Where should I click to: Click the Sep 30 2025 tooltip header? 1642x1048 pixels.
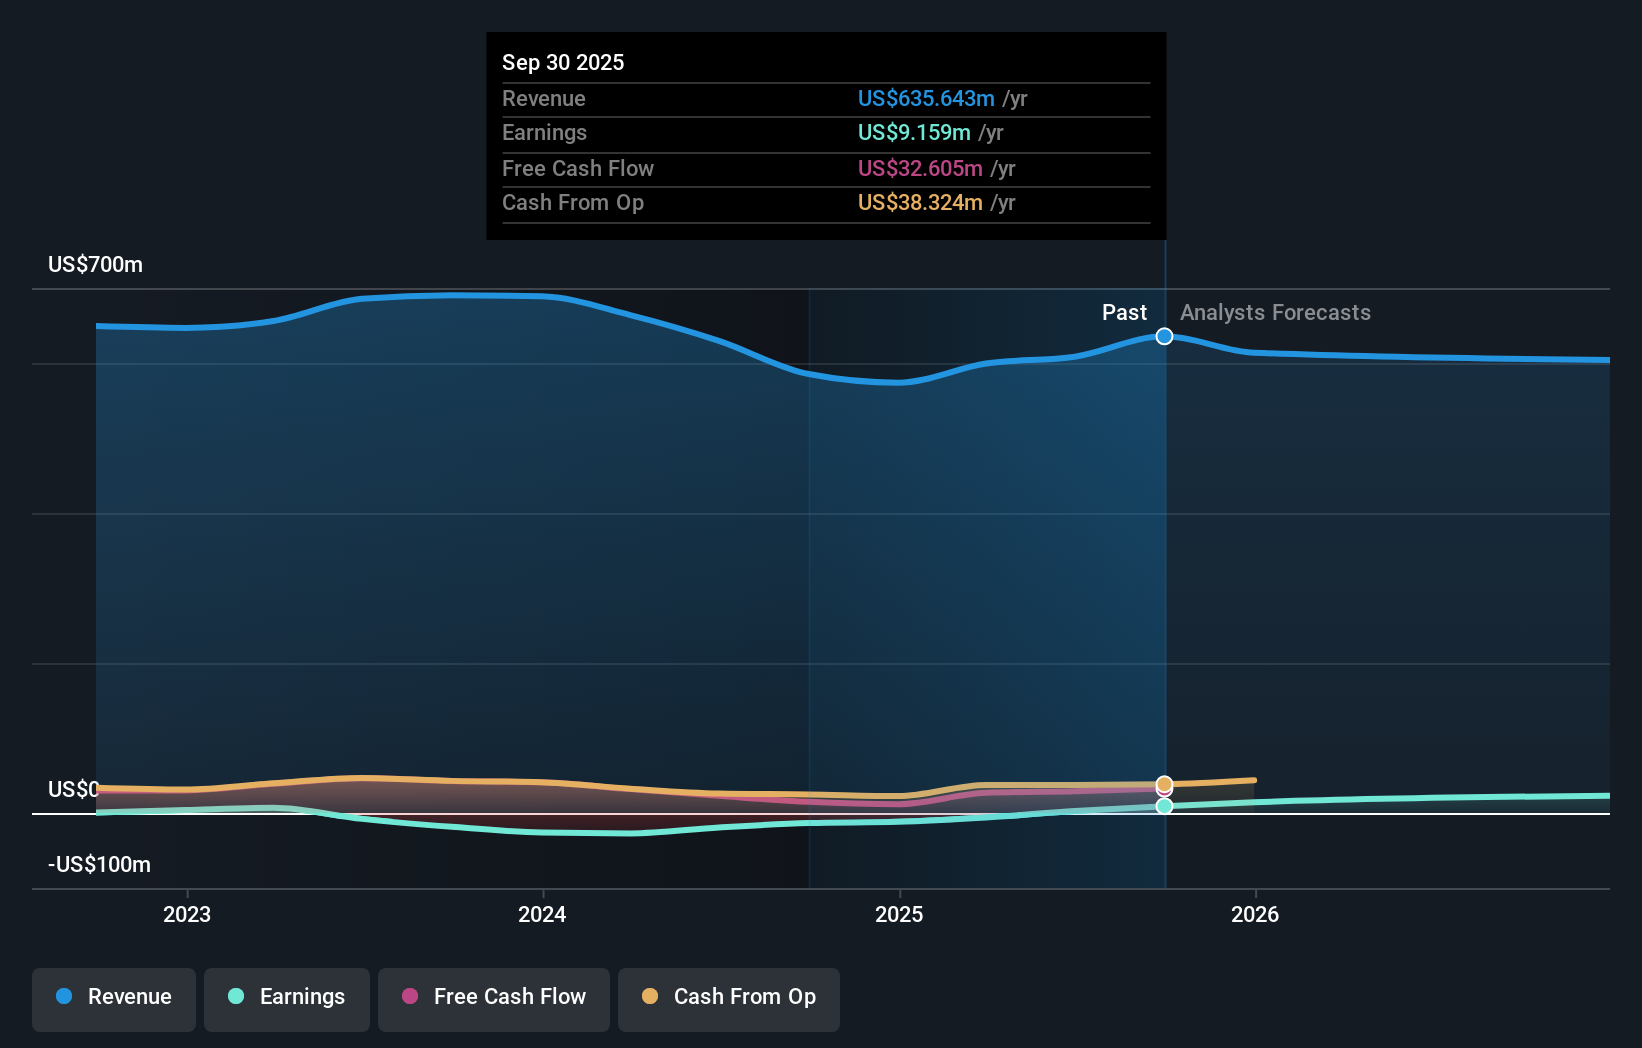click(563, 63)
